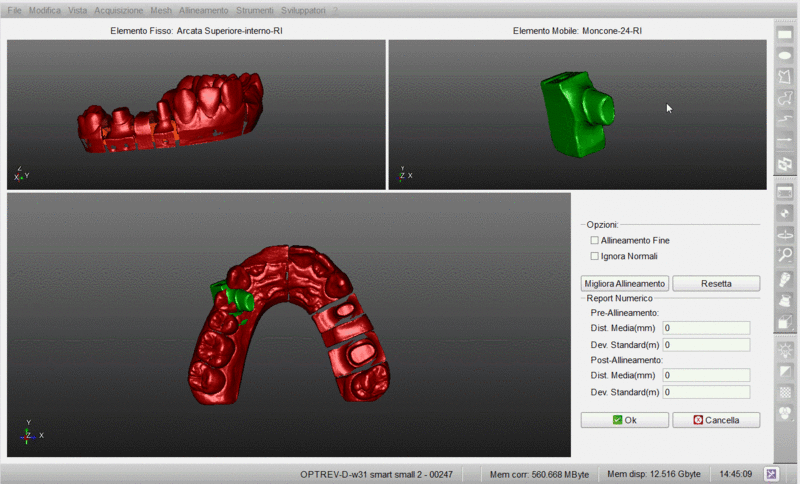The image size is (800, 484).
Task: Activate the magnifier zoom tool
Action: 785,255
